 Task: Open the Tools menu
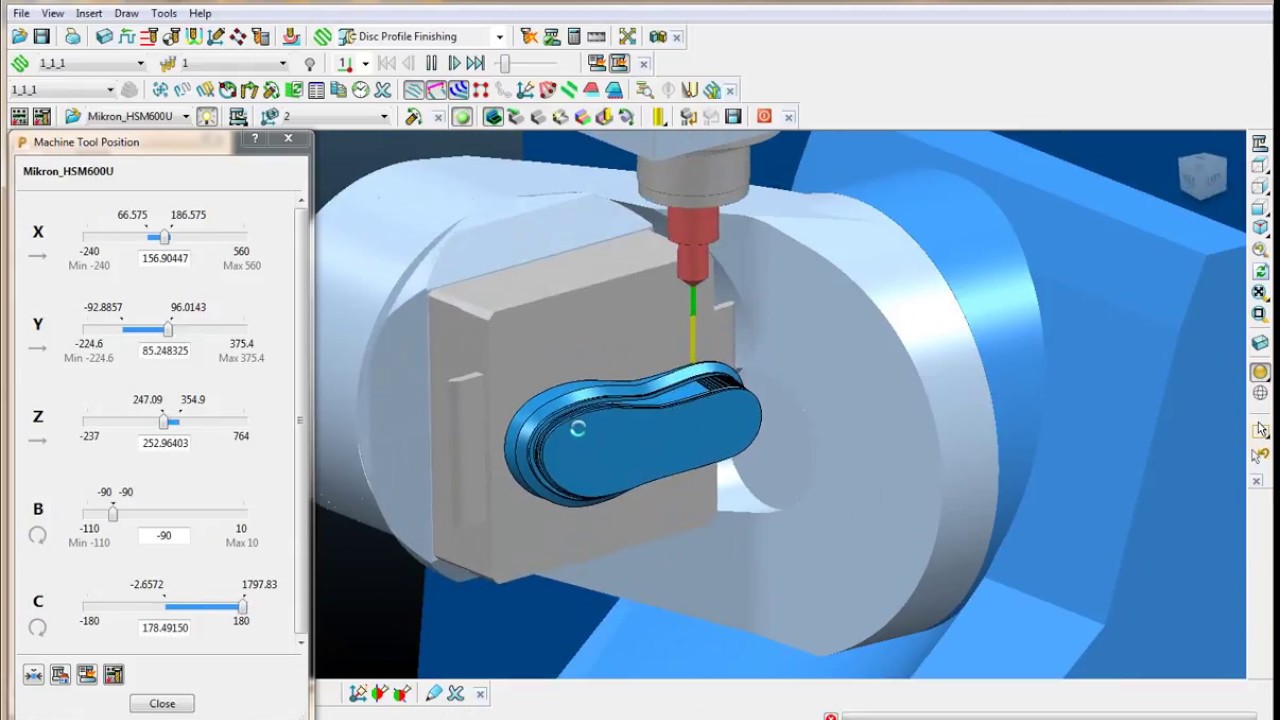[x=164, y=13]
